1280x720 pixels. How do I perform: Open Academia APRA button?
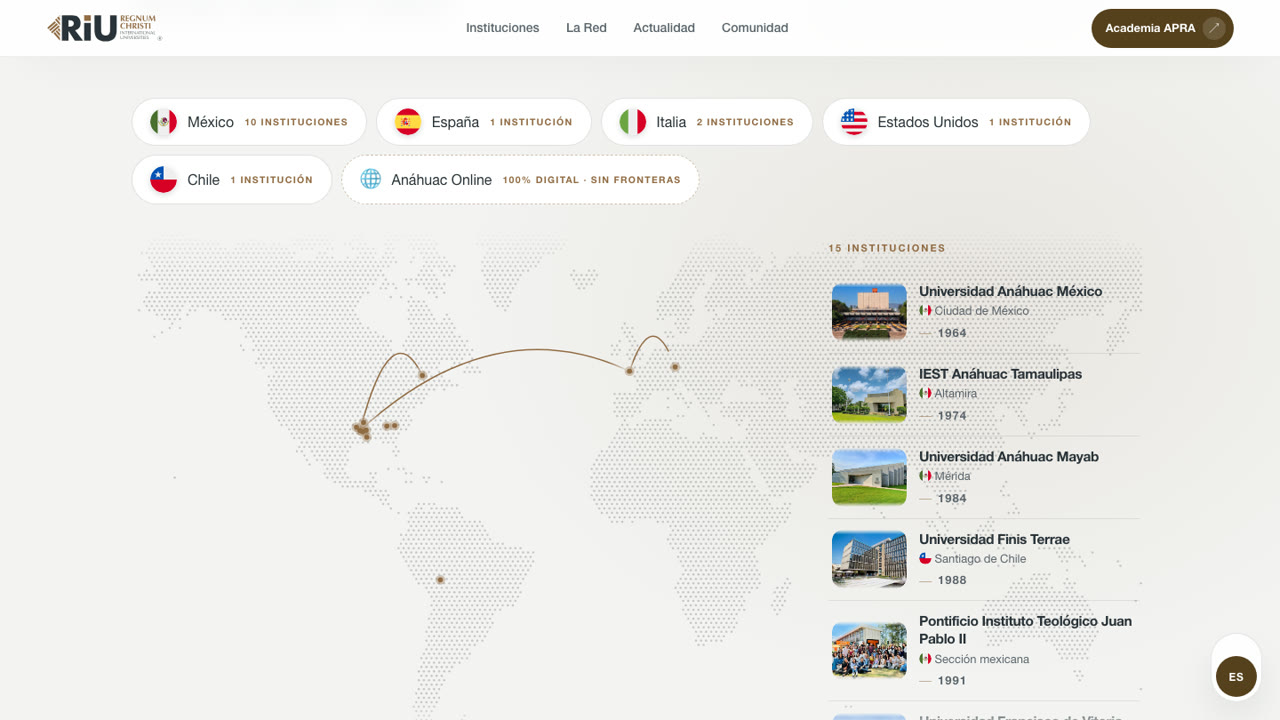(1162, 28)
